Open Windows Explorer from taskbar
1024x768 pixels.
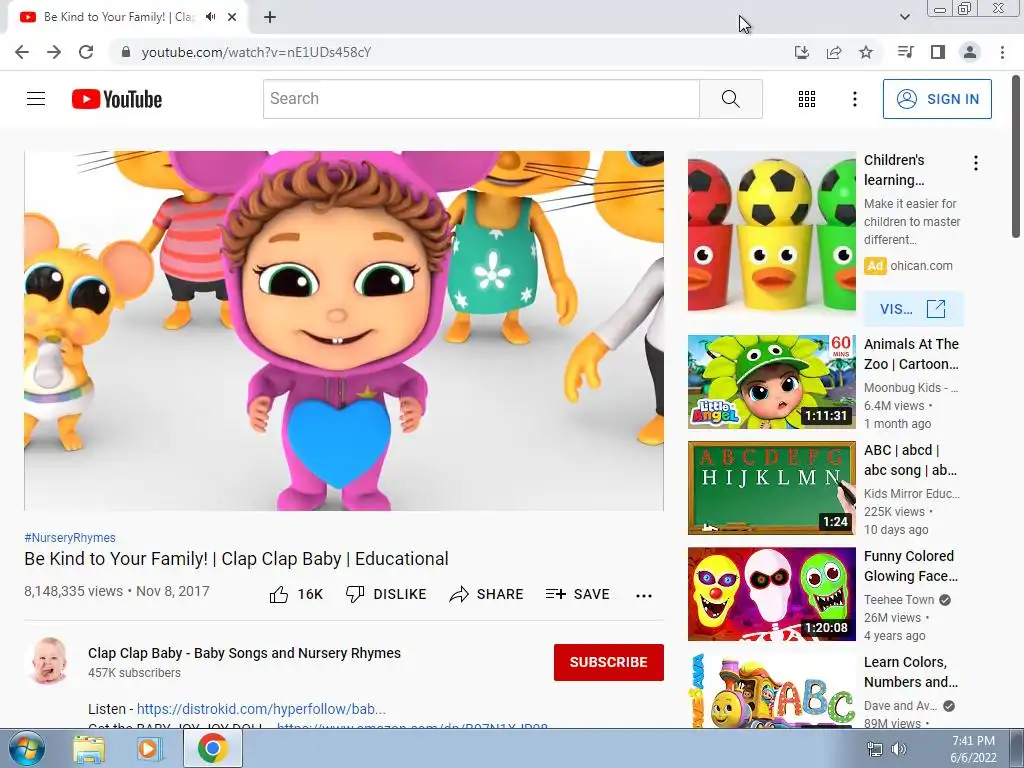point(88,749)
